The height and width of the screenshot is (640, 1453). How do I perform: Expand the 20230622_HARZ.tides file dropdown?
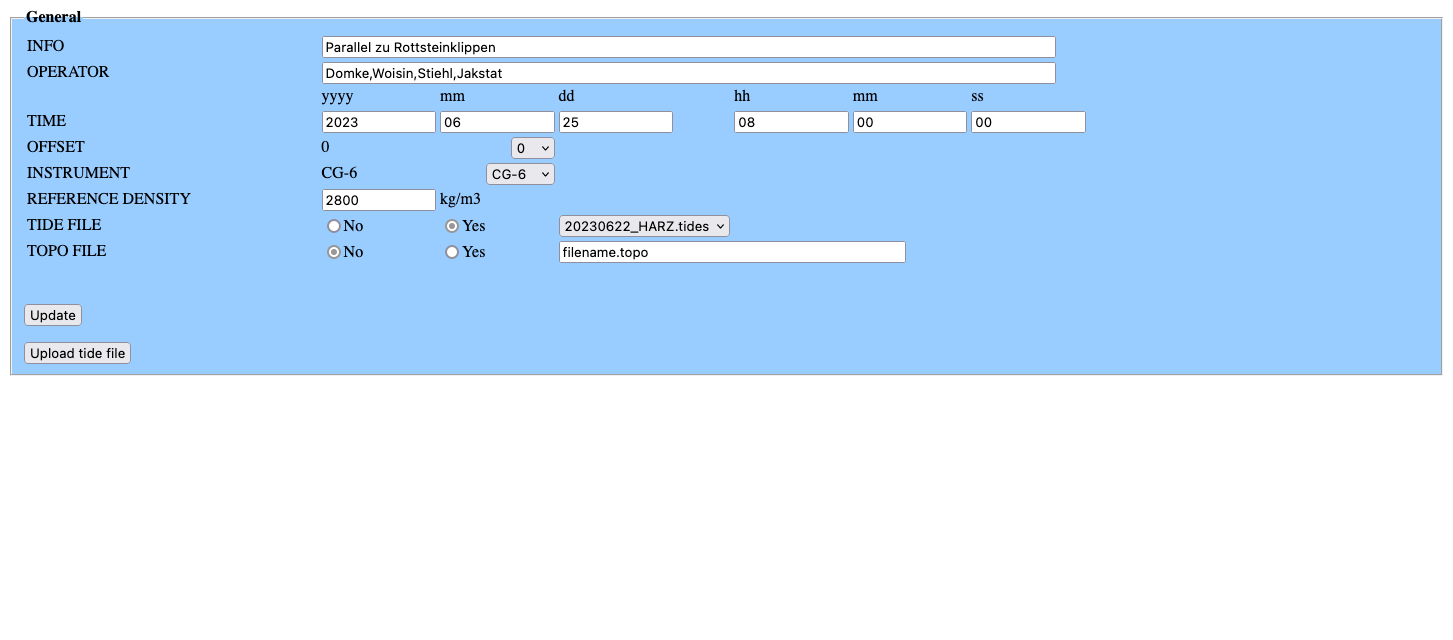(644, 226)
